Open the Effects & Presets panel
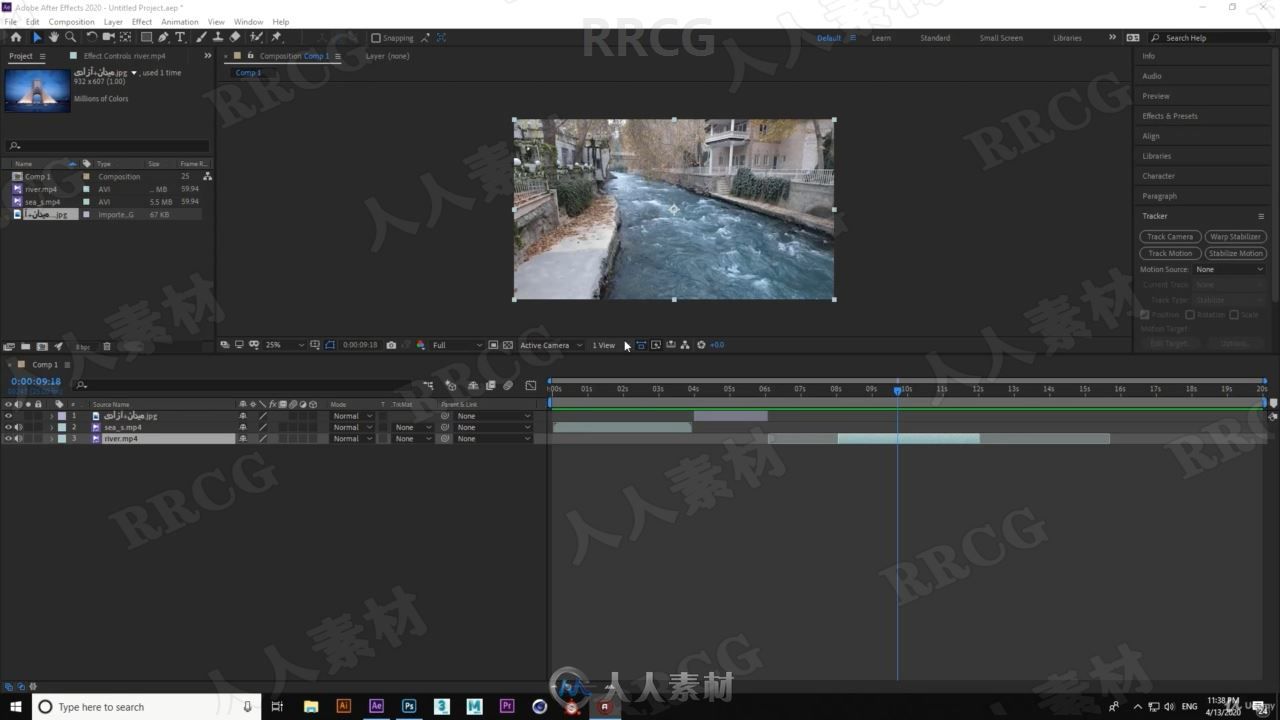The height and width of the screenshot is (720, 1280). point(1170,116)
